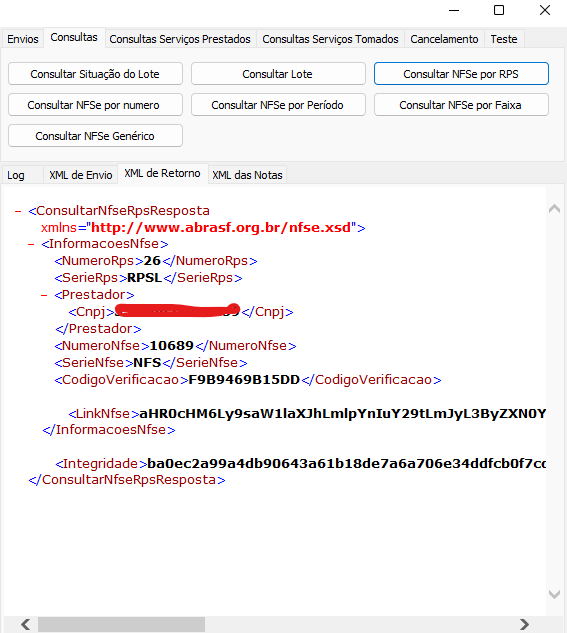Click the vertical scrollbar up arrow
567x633 pixels.
554,209
